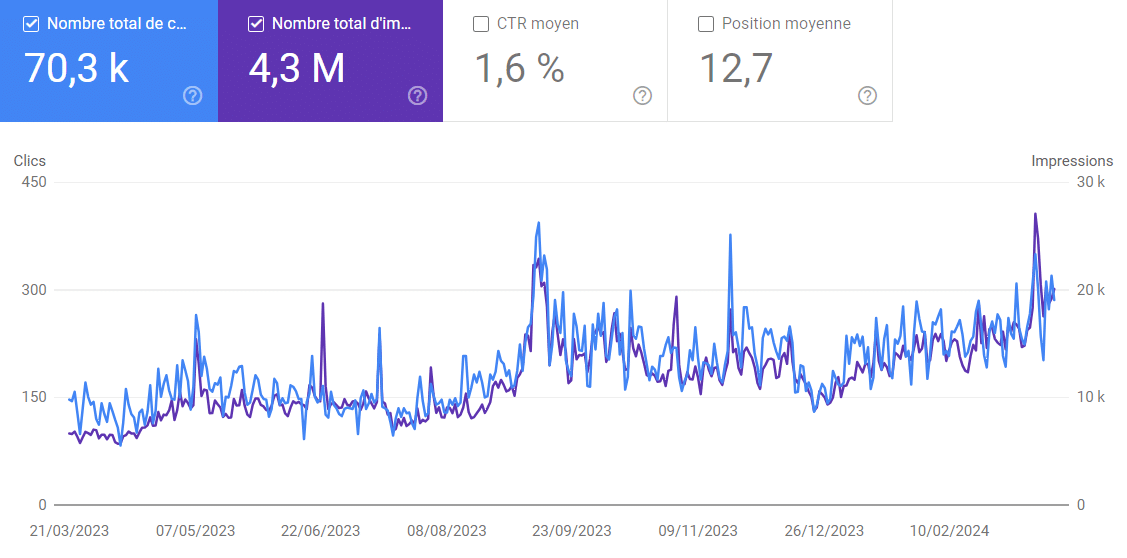Click the 70,3 k clicks value
This screenshot has height=558, width=1127.
click(76, 68)
